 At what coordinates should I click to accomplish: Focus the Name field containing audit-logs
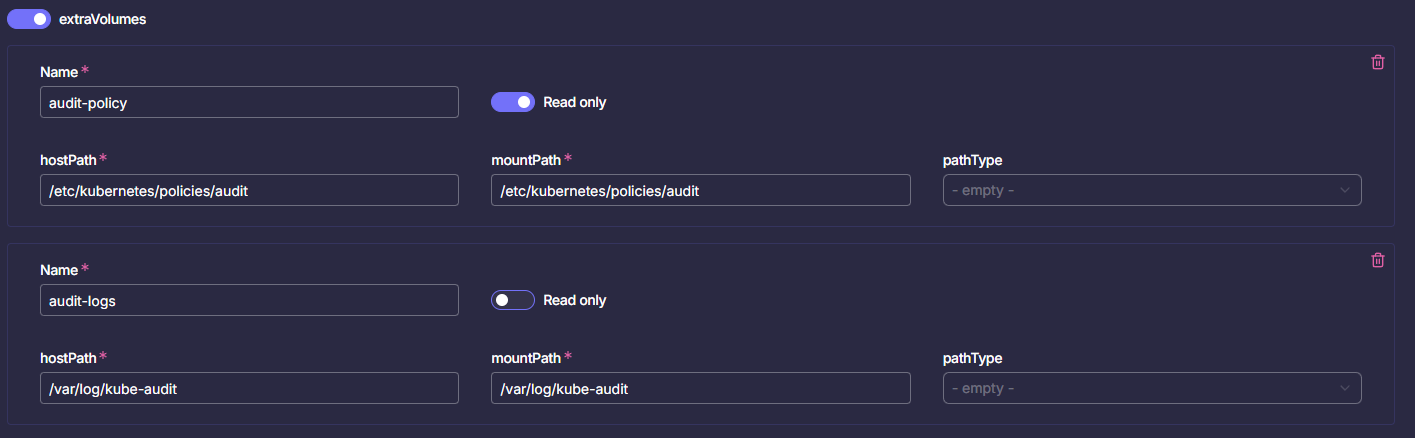click(x=249, y=300)
